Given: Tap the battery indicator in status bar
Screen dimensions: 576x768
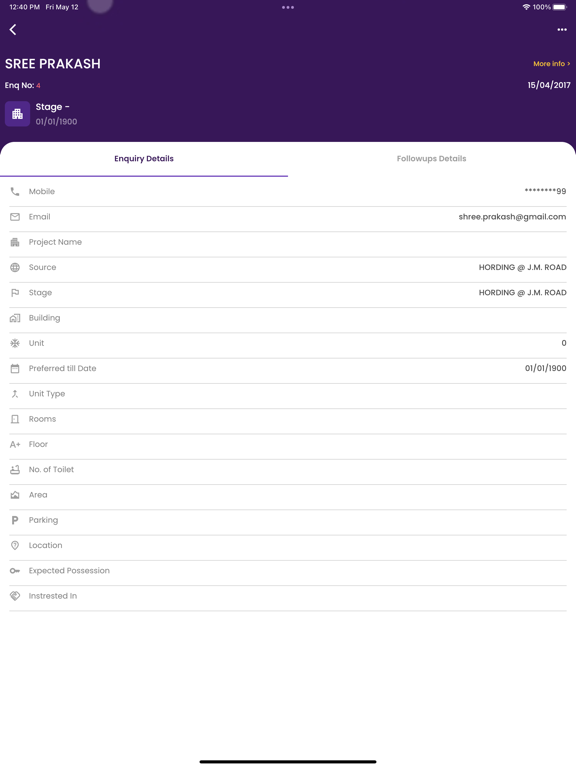Looking at the screenshot, I should (560, 7).
